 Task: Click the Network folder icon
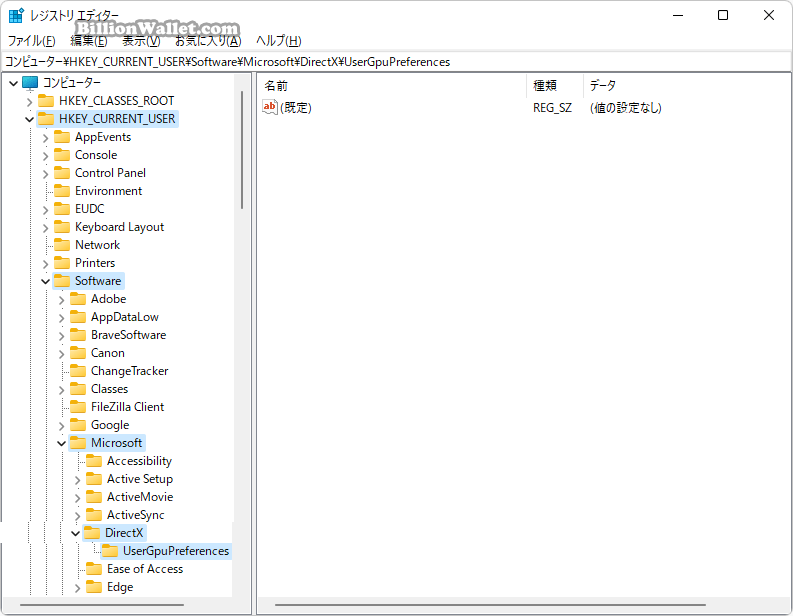(62, 245)
